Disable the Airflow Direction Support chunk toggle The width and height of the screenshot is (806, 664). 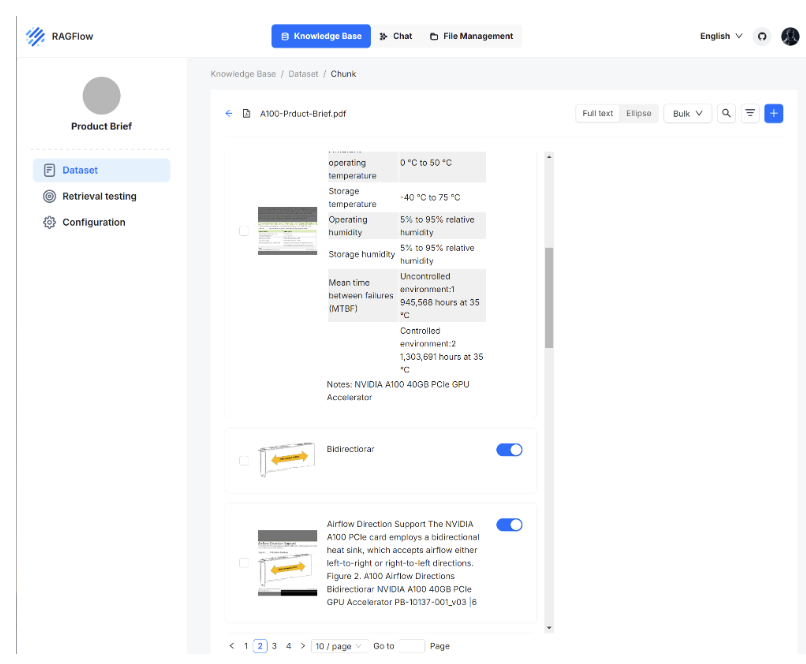click(509, 525)
